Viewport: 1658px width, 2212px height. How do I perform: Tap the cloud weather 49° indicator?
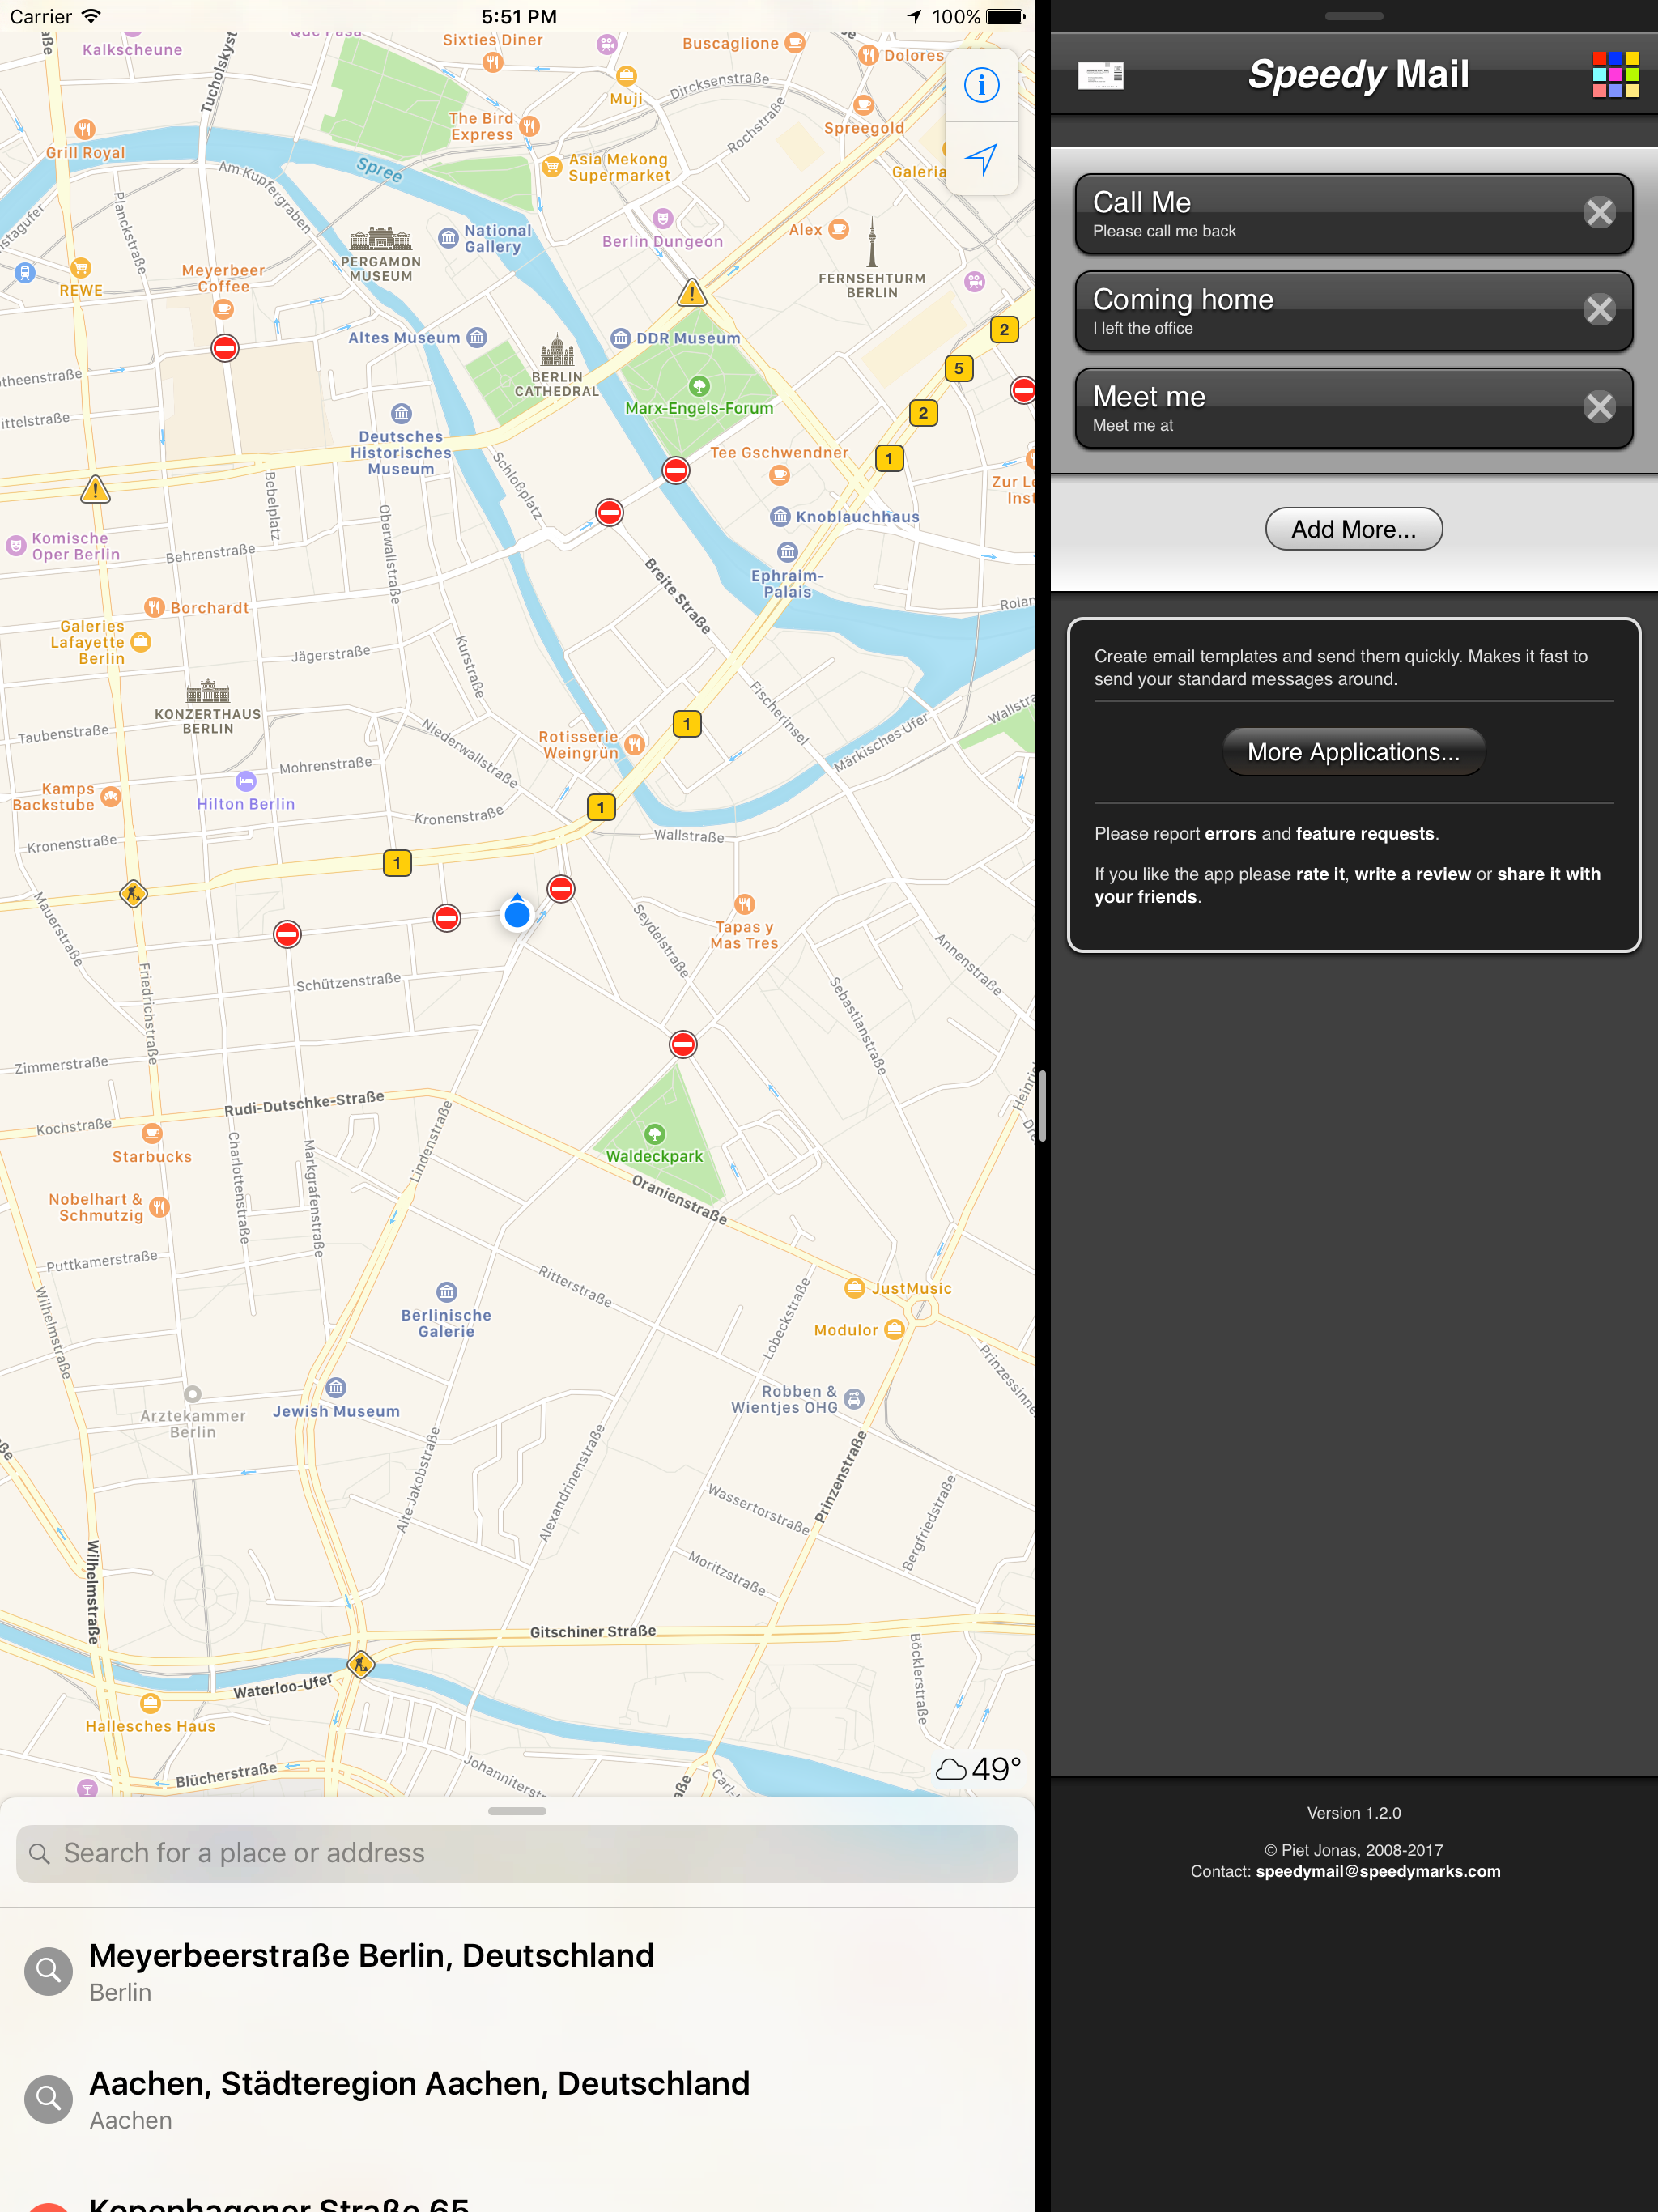coord(978,1769)
